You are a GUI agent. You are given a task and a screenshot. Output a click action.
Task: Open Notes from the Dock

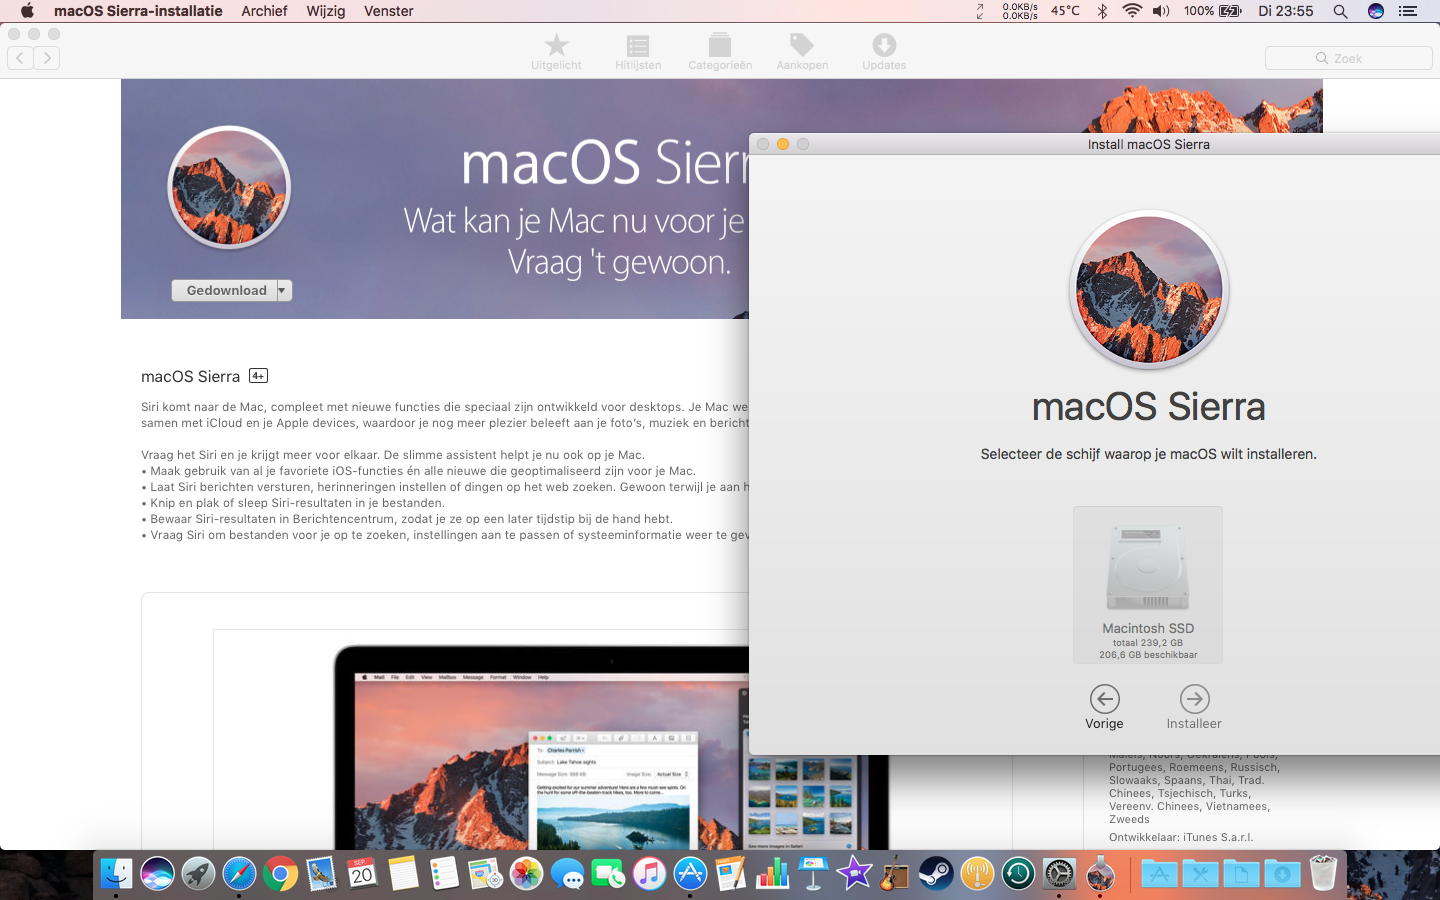pos(403,874)
